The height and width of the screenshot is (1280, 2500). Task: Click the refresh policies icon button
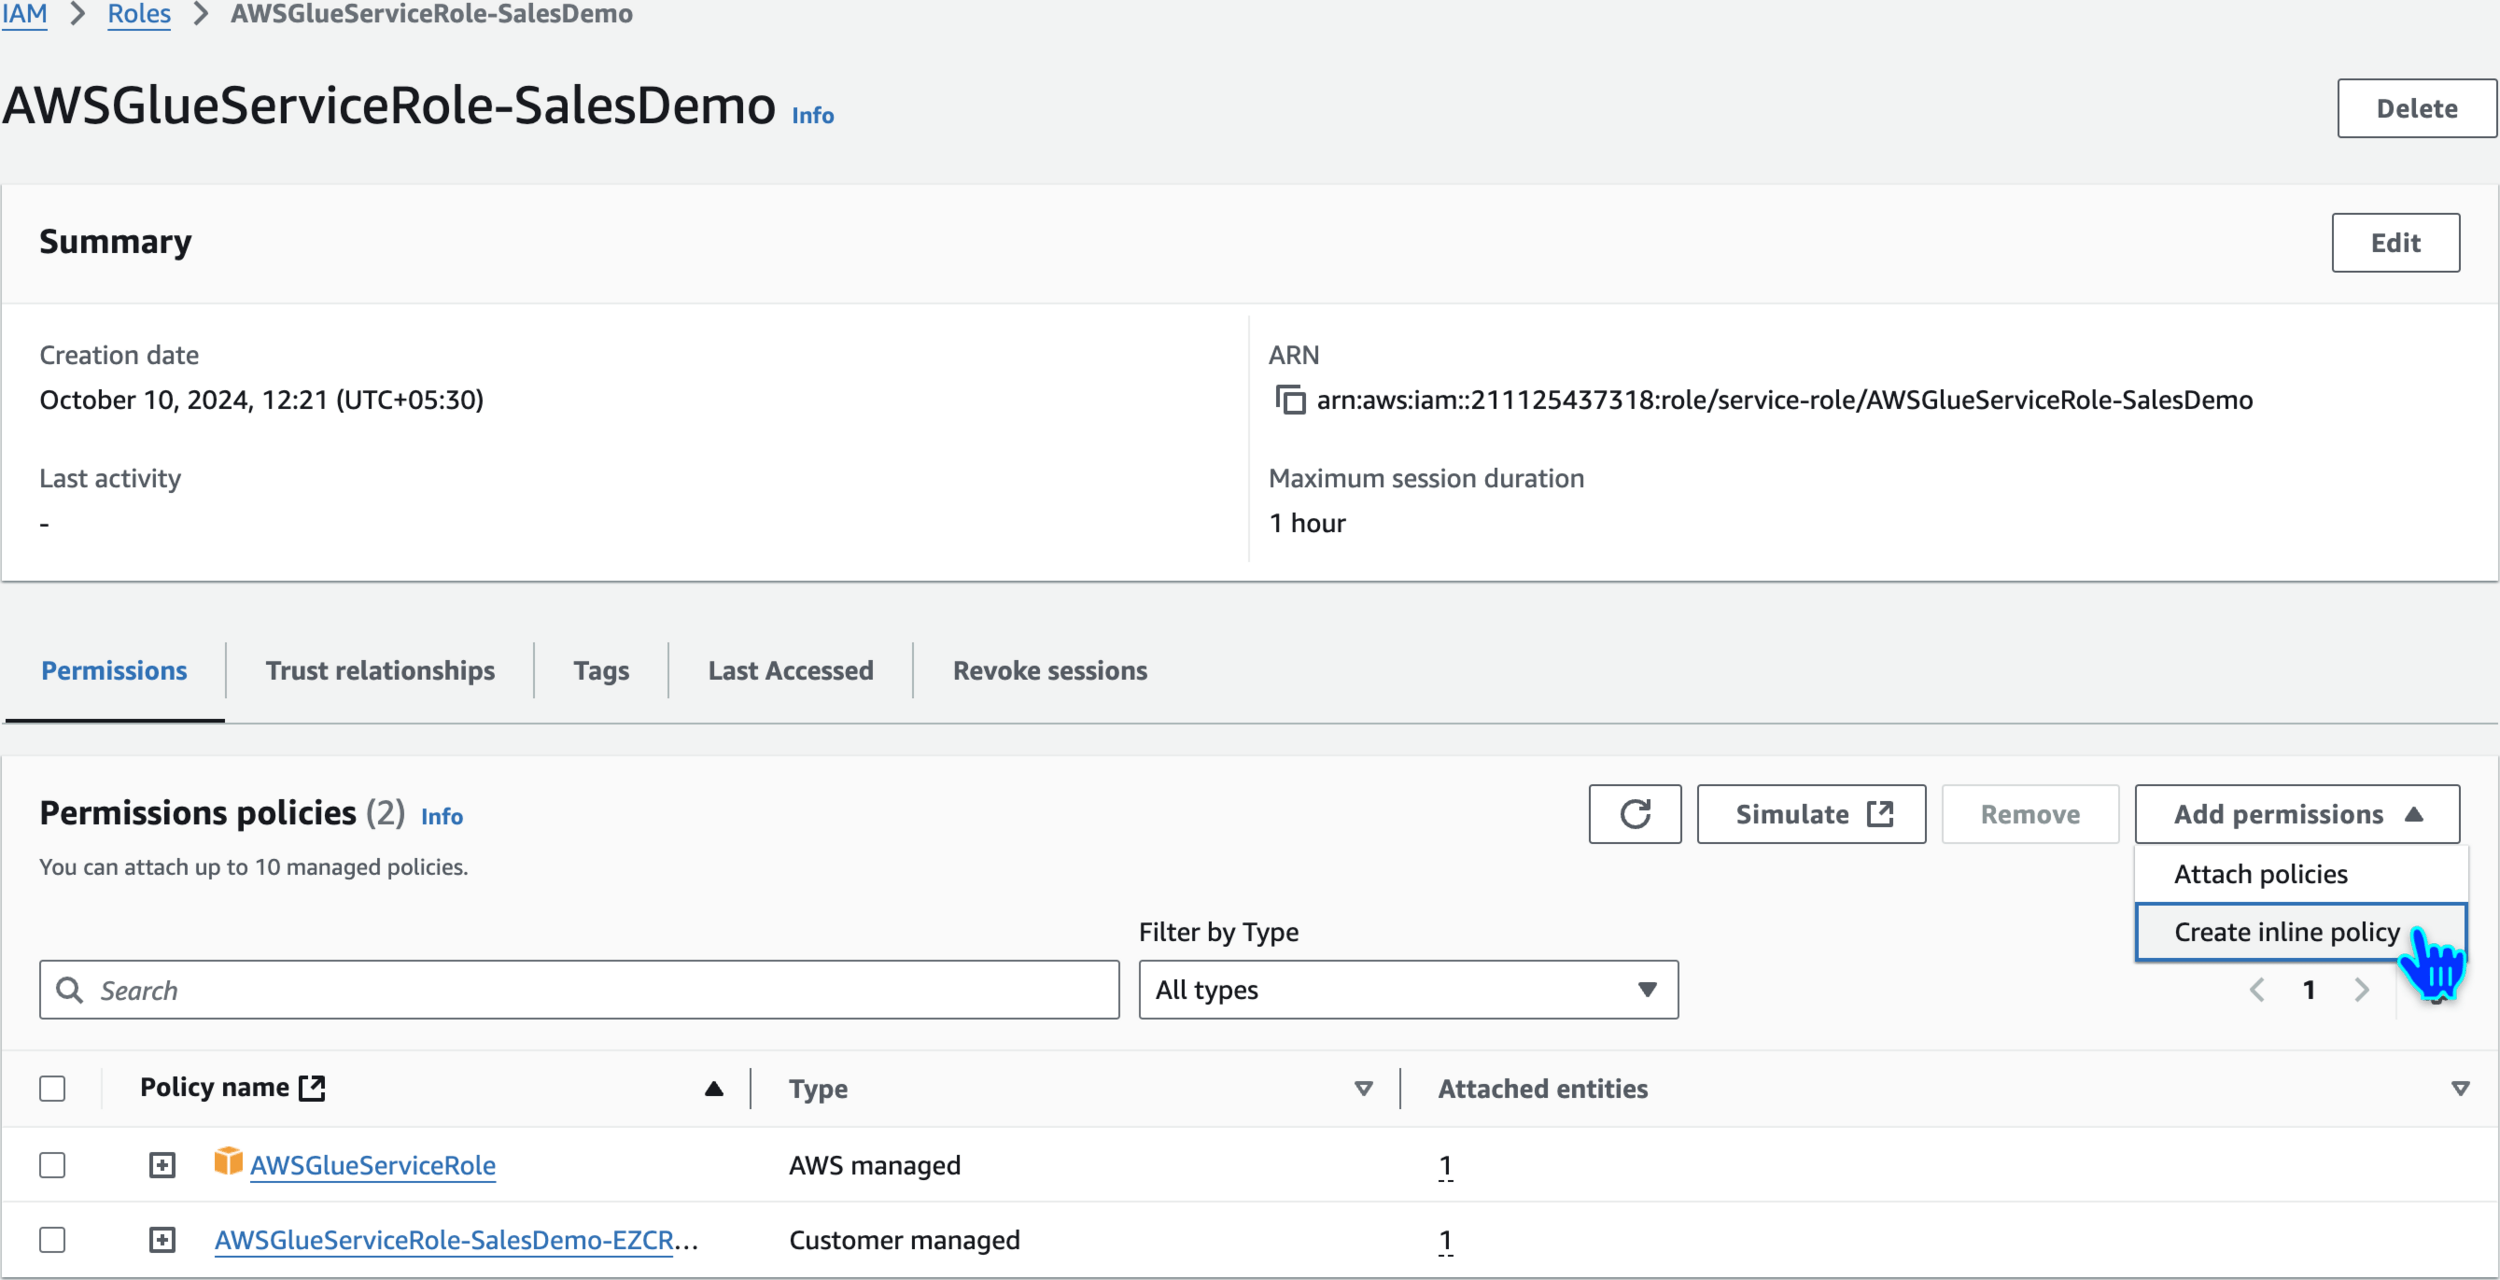coord(1634,814)
